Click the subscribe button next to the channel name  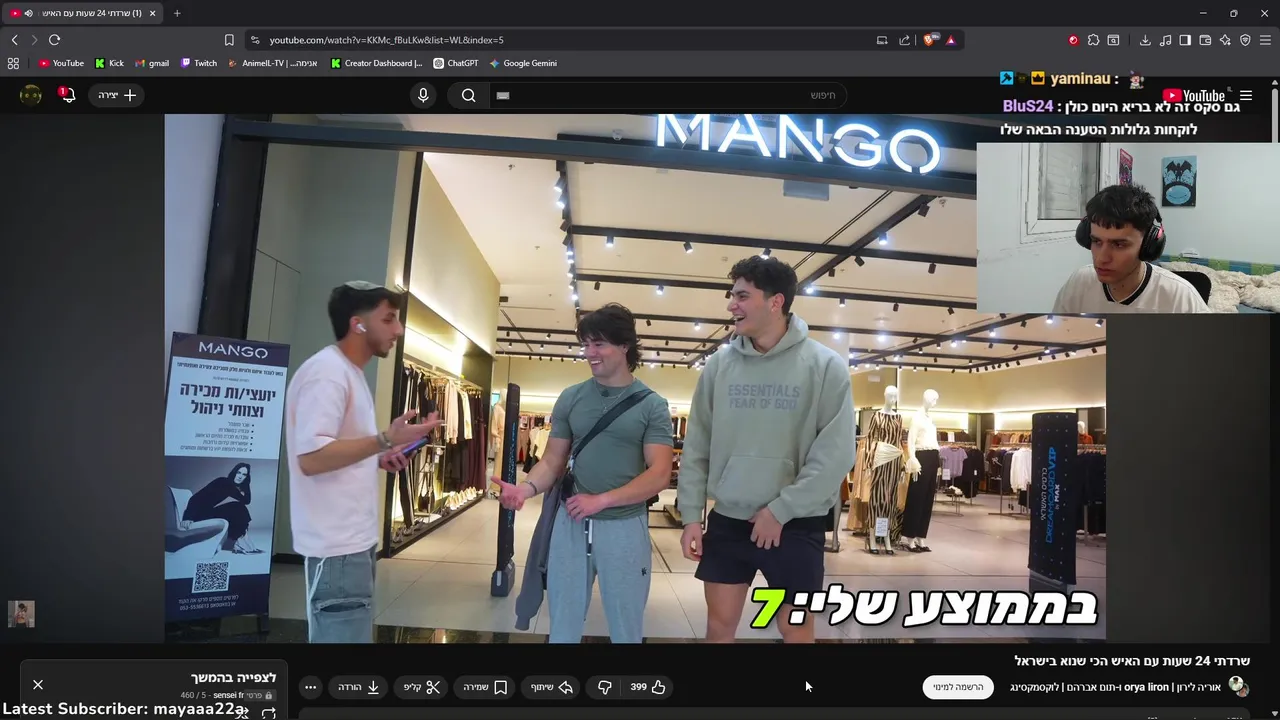[x=958, y=687]
